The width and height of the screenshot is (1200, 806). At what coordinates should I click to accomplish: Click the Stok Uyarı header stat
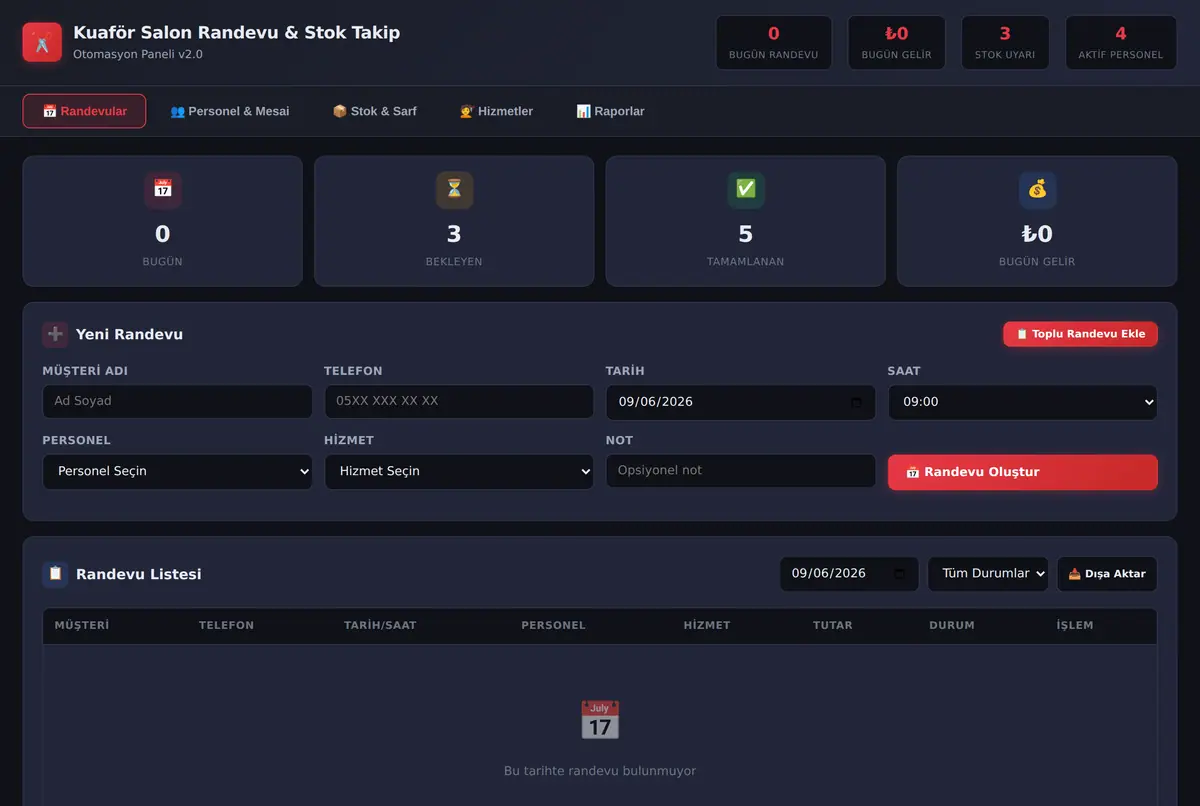click(x=1005, y=43)
